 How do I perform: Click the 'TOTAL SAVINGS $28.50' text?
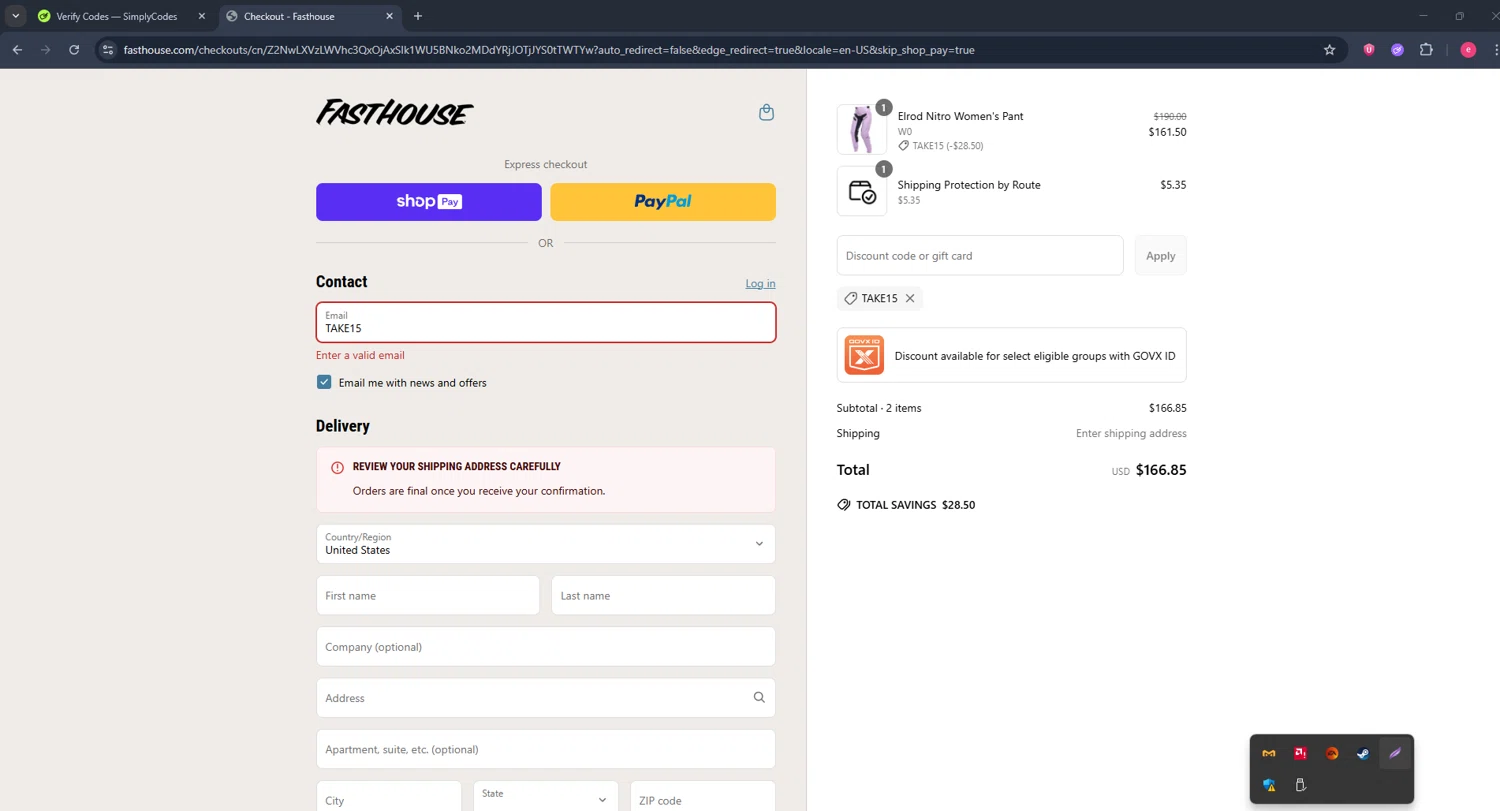[x=915, y=505]
